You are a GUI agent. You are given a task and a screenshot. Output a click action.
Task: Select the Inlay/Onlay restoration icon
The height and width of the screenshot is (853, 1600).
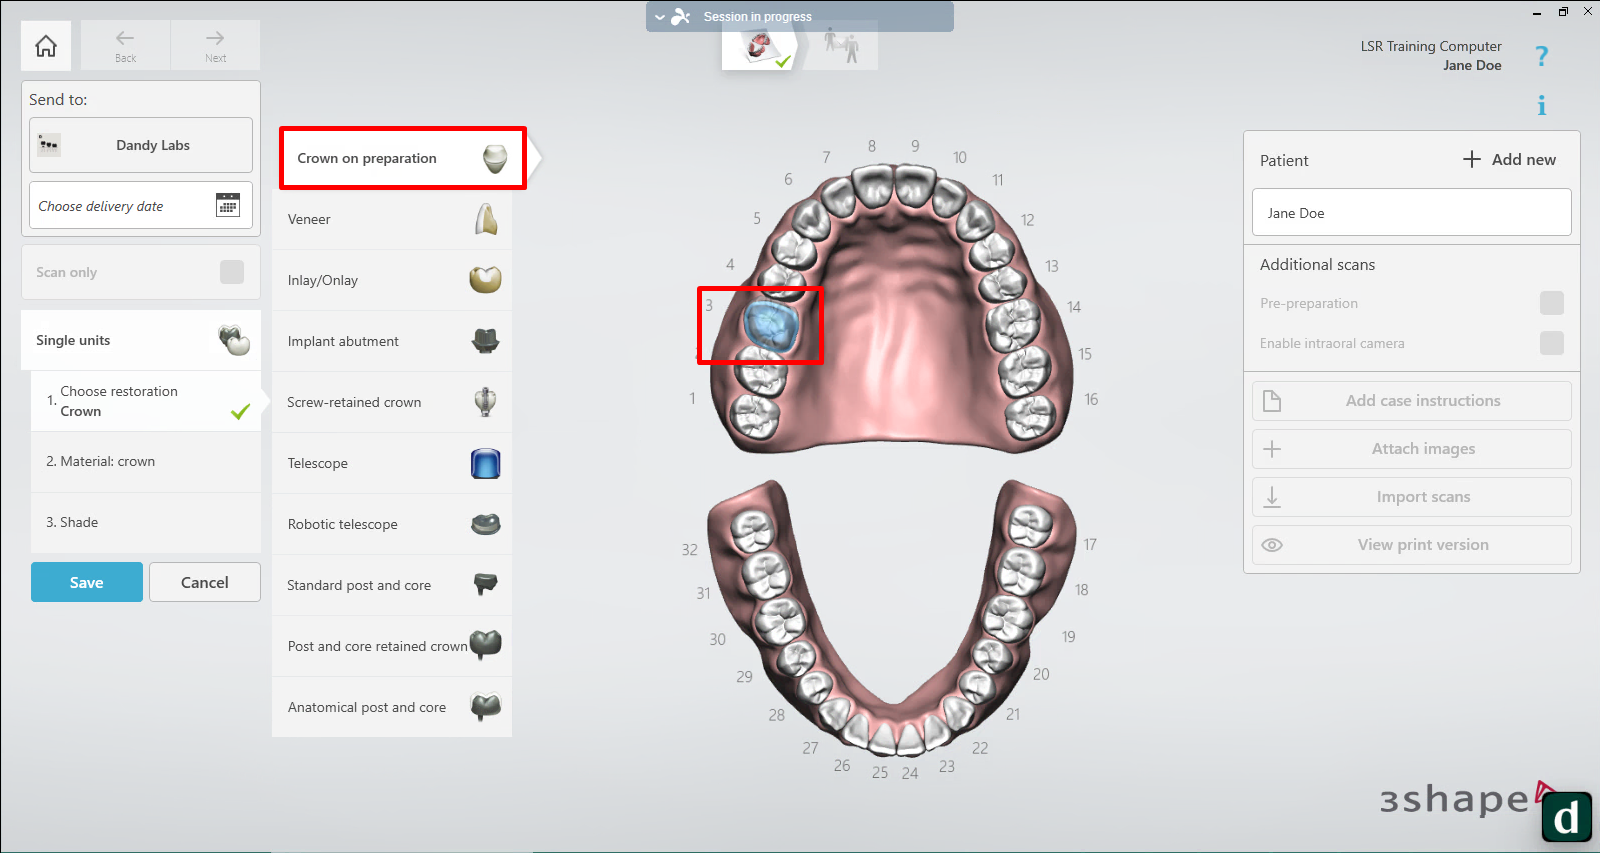485,280
